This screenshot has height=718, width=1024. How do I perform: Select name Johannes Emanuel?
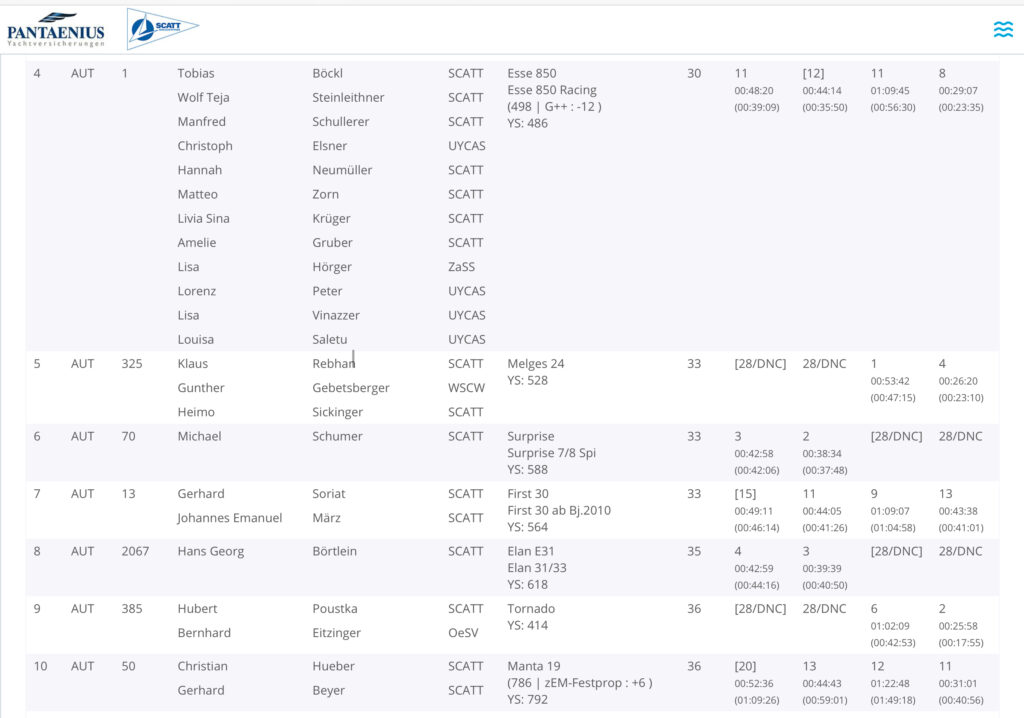230,517
